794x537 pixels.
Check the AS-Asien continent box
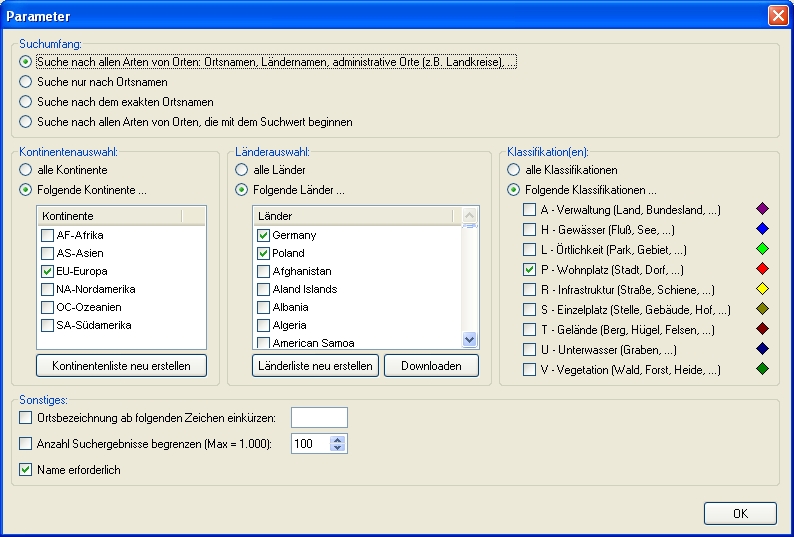tap(47, 253)
